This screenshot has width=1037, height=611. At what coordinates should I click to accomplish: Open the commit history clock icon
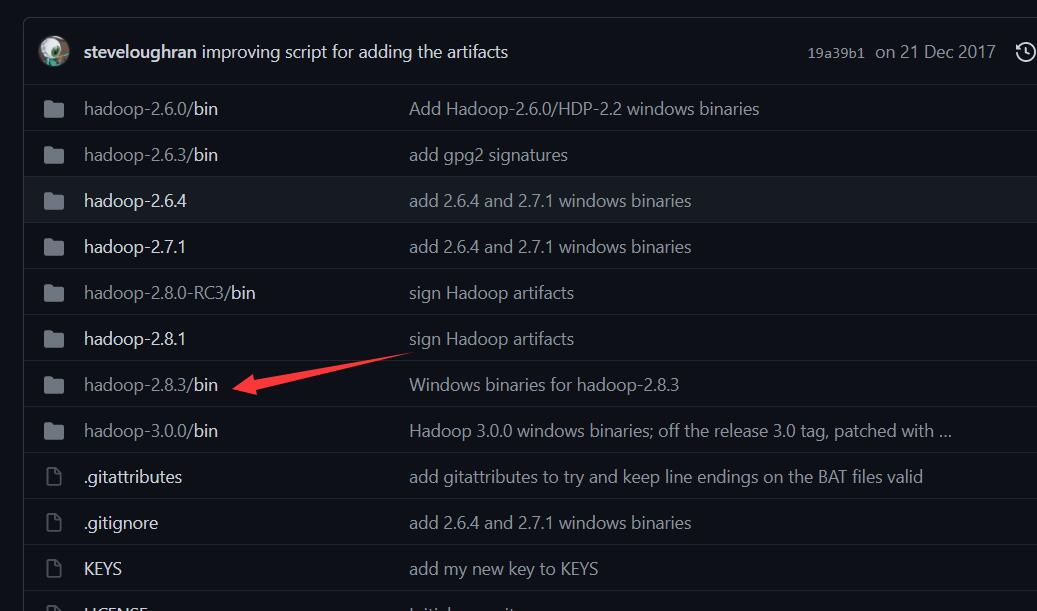(1025, 52)
